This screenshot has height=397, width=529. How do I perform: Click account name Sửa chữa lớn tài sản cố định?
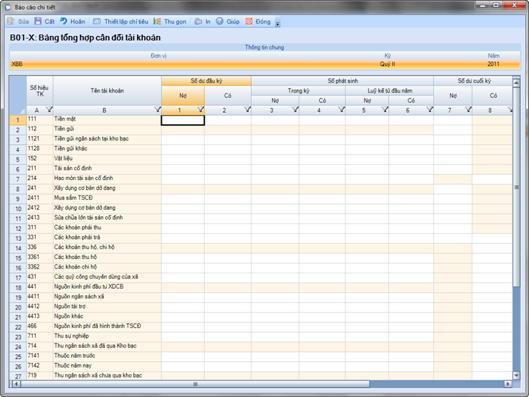coord(88,217)
